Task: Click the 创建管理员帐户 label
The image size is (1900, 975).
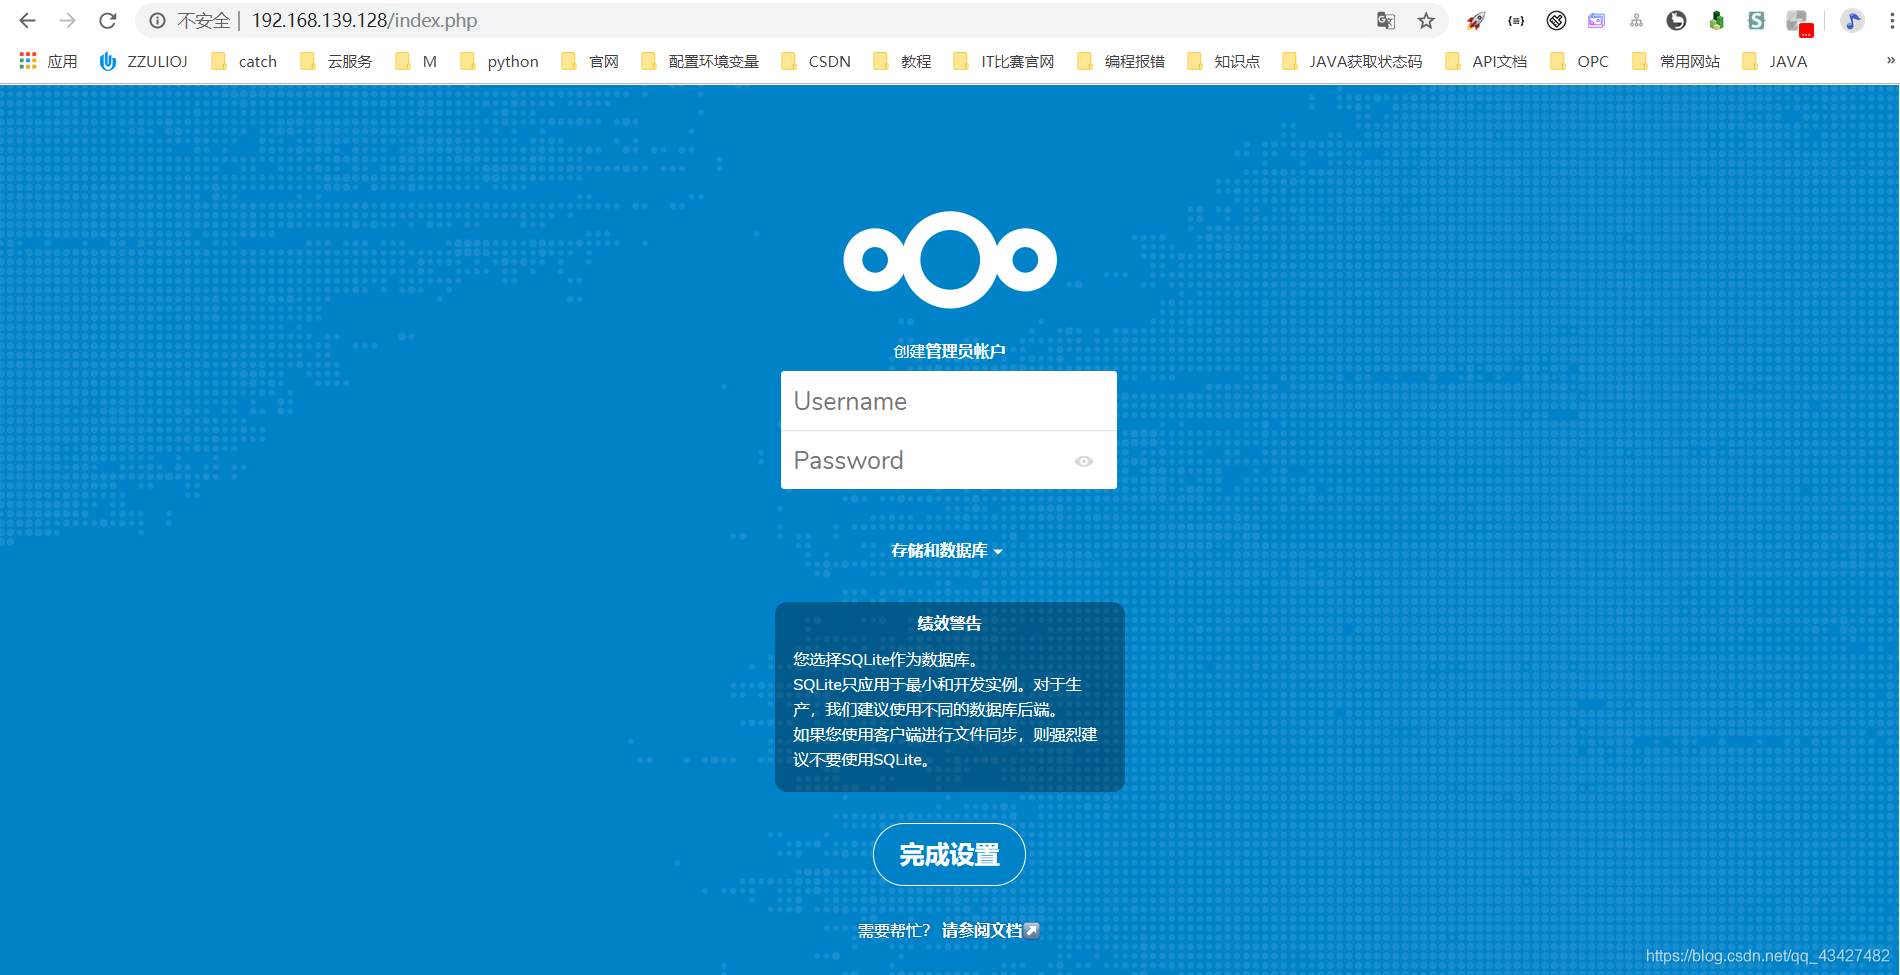Action: tap(949, 351)
